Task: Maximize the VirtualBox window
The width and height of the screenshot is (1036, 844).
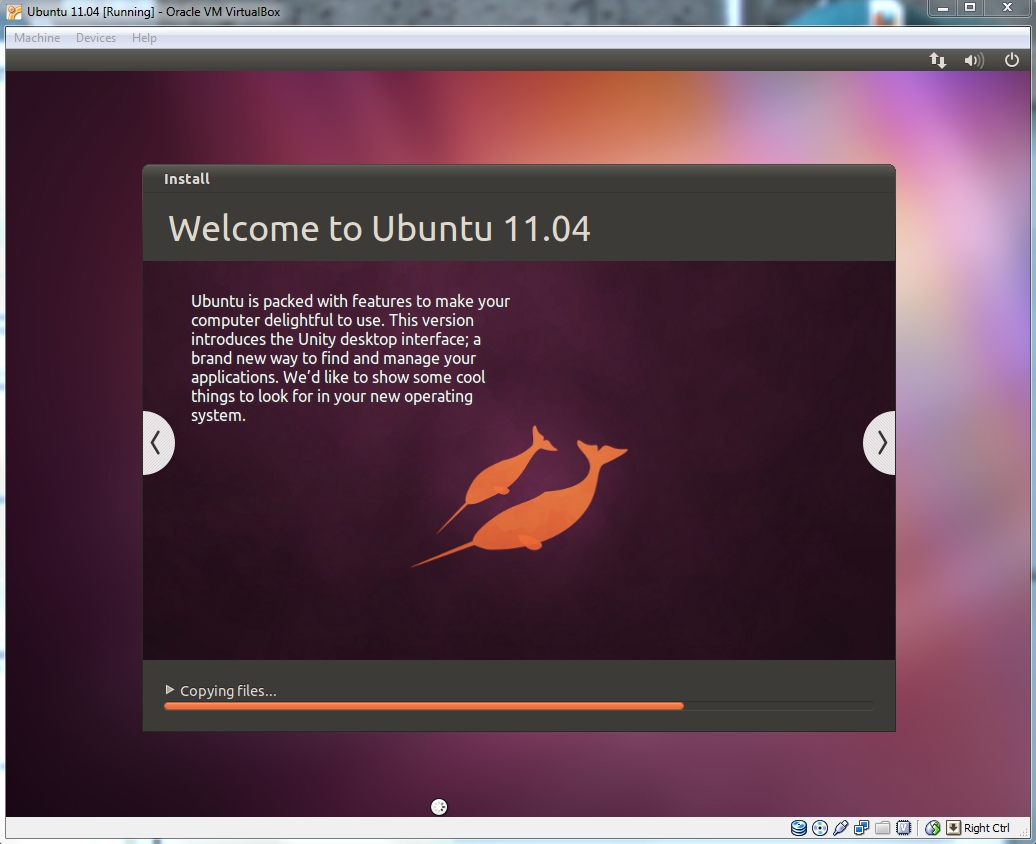Action: tap(970, 8)
